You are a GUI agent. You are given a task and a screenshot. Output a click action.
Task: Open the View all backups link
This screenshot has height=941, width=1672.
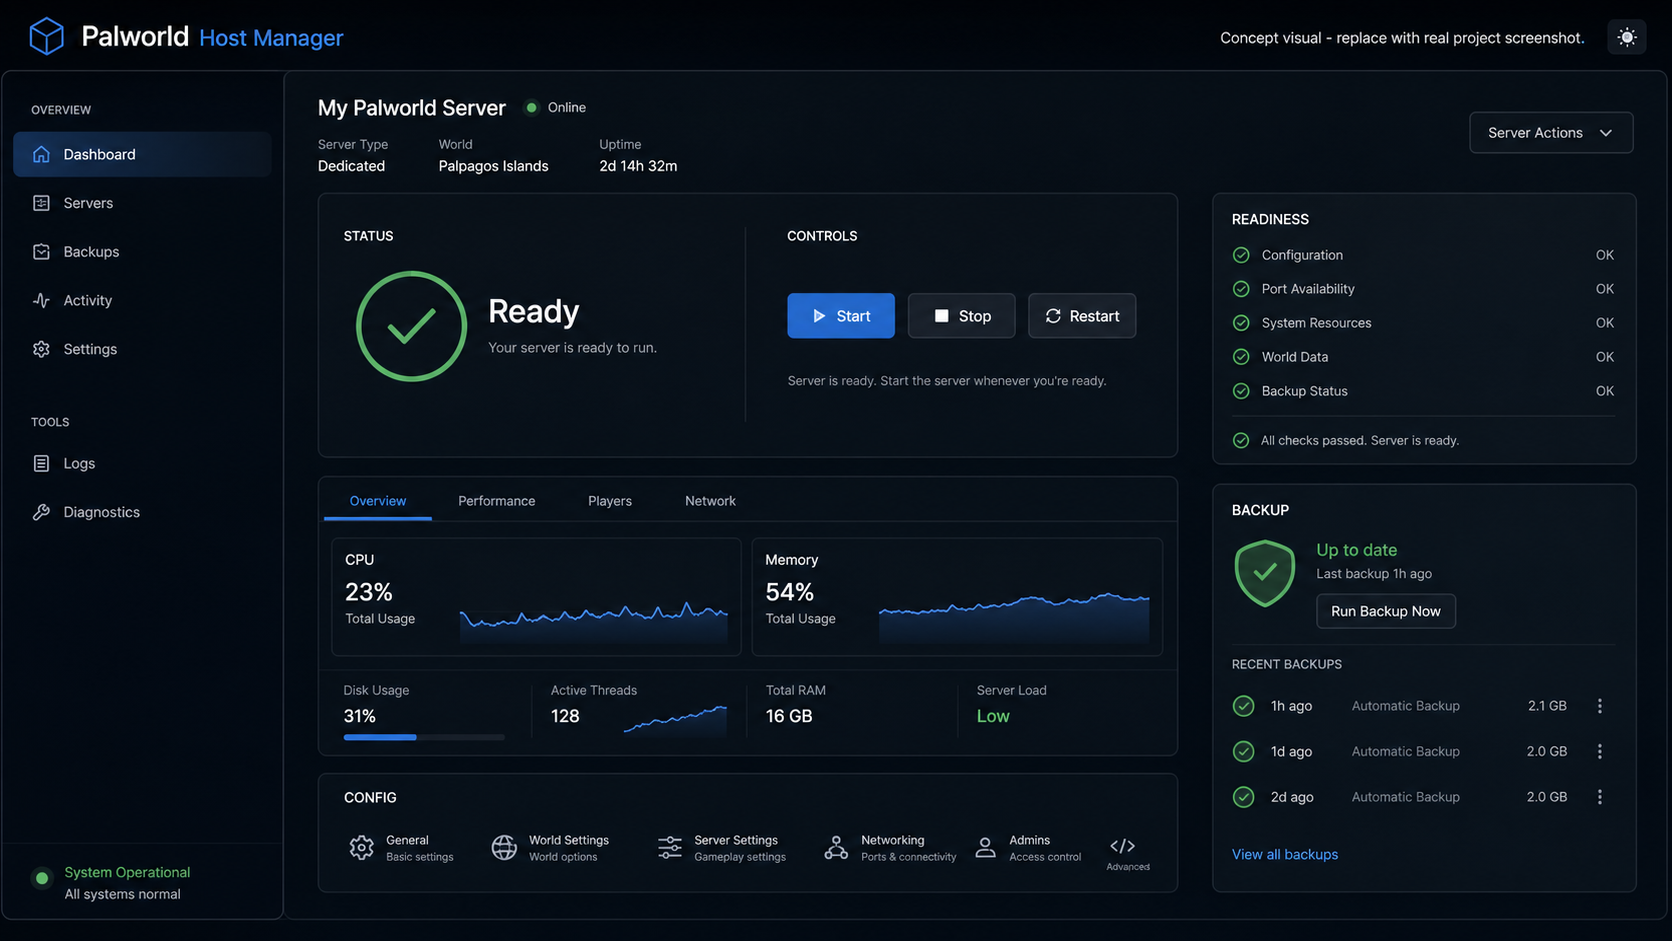[1285, 854]
